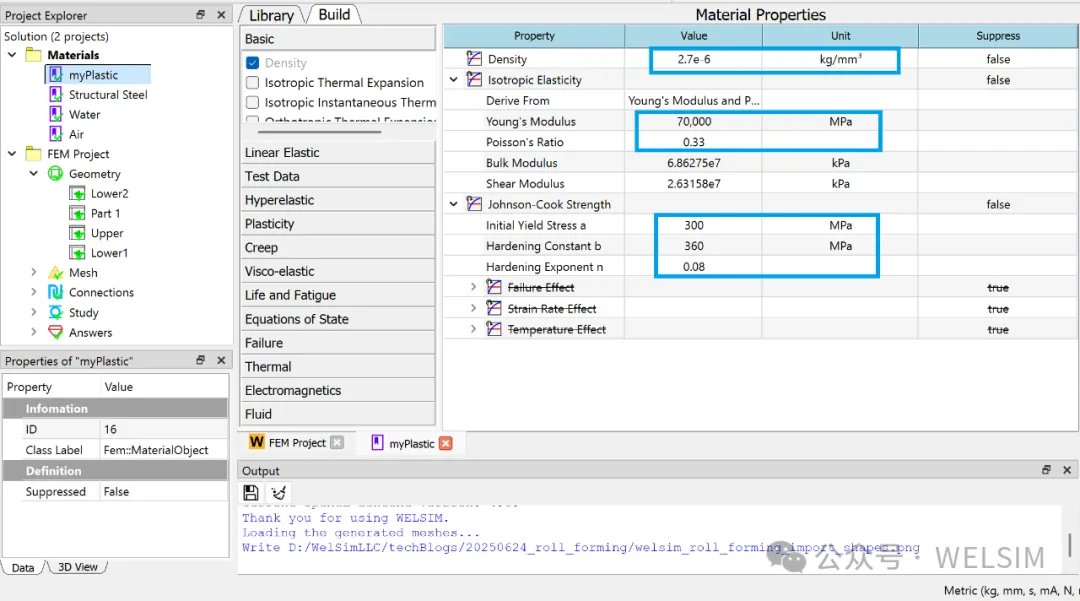The image size is (1080, 601).
Task: Collapse the Materials tree node
Action: (12, 54)
